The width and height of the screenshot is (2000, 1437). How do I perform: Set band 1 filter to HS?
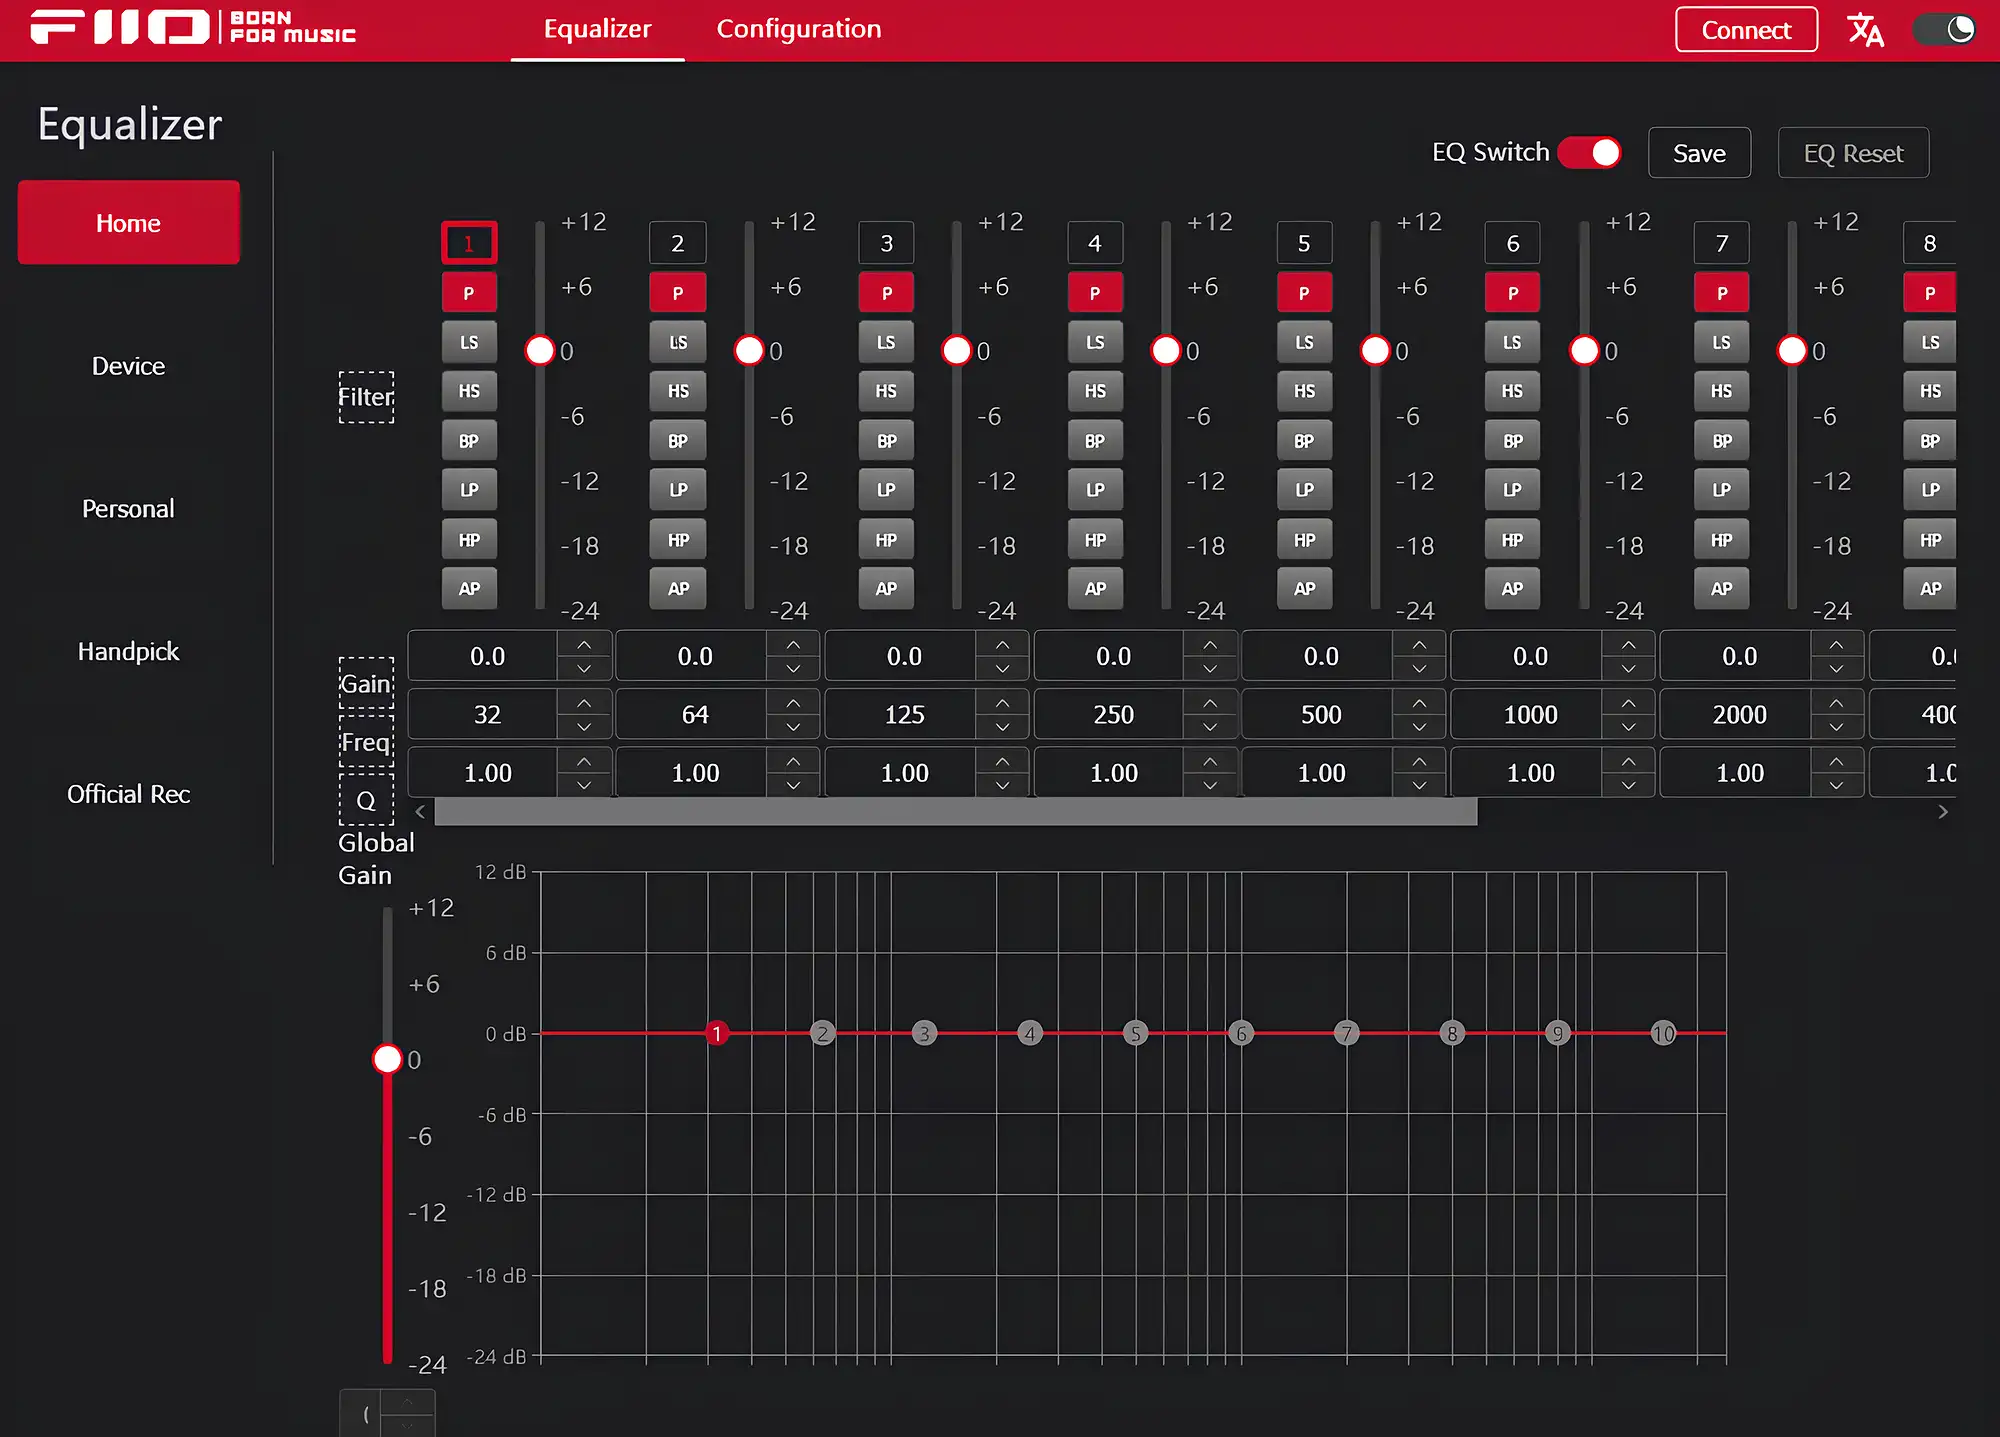469,391
